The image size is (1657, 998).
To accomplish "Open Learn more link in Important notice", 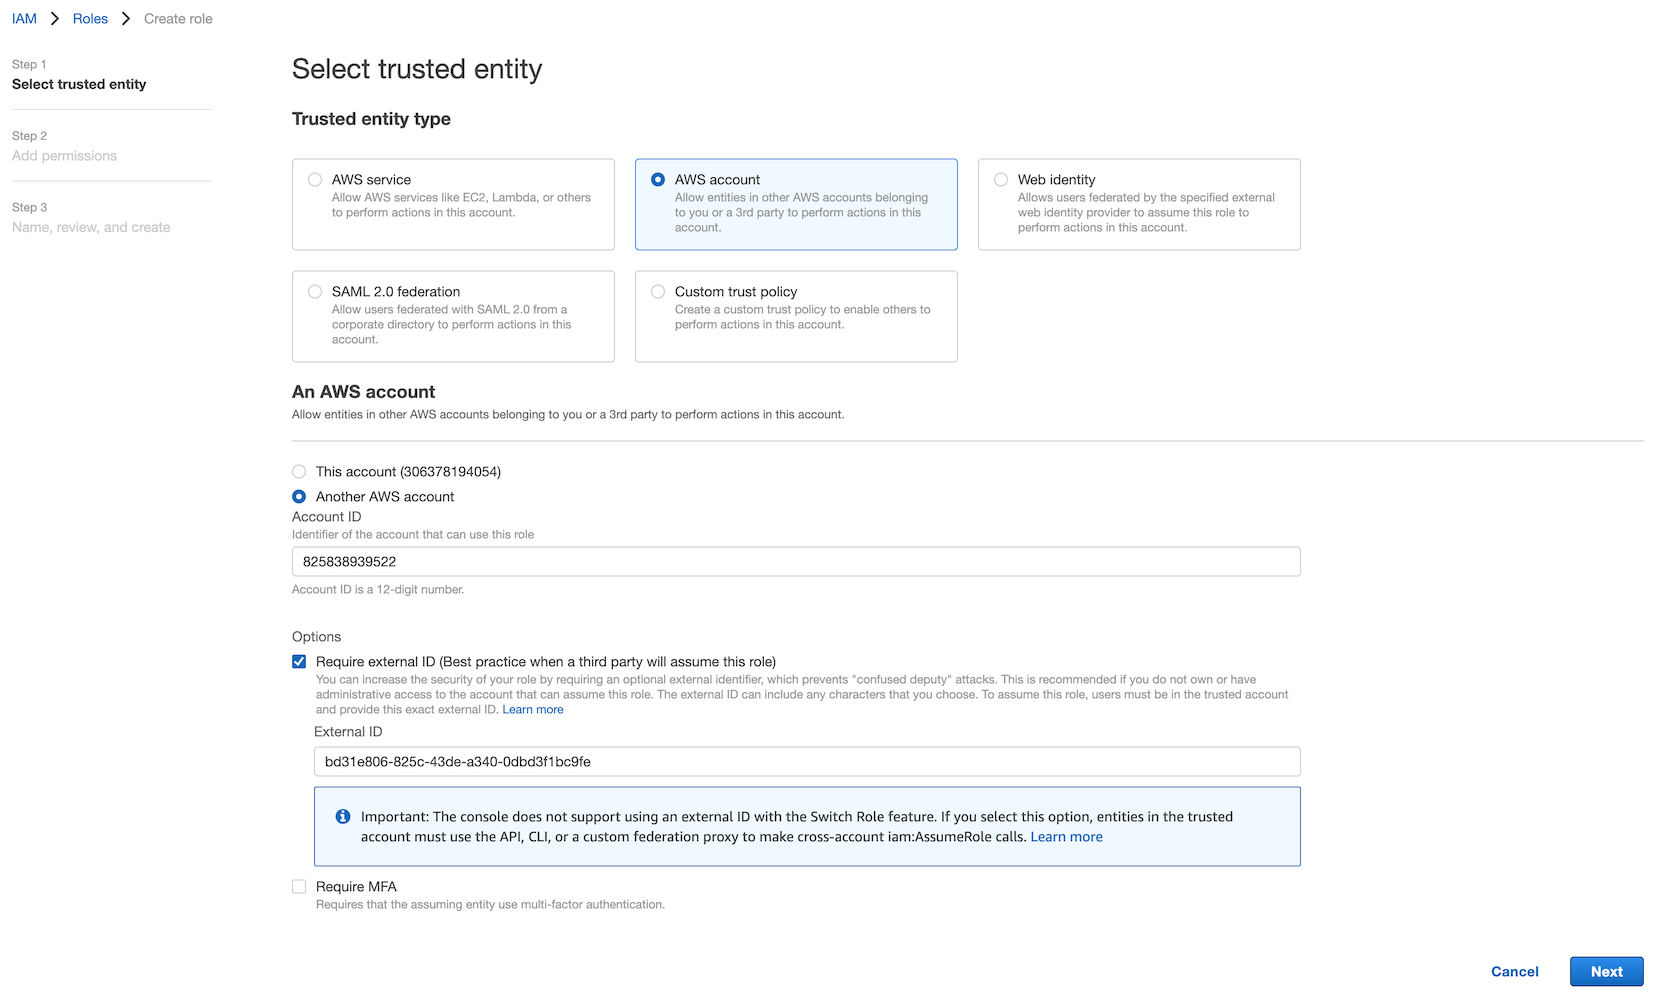I will 1067,837.
